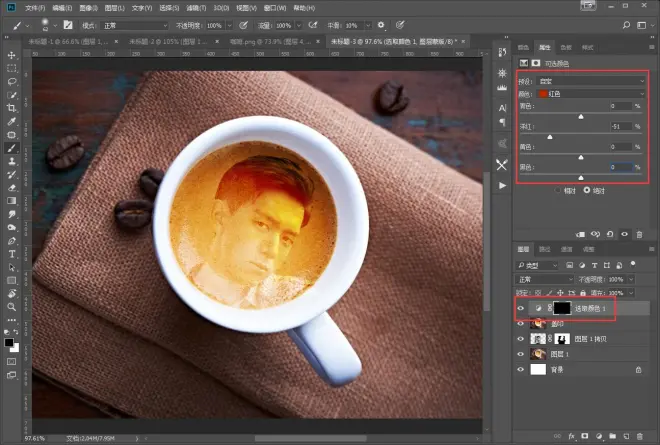660x445 pixels.
Task: Open the brush 模式 正常 dropdown
Action: [x=135, y=26]
